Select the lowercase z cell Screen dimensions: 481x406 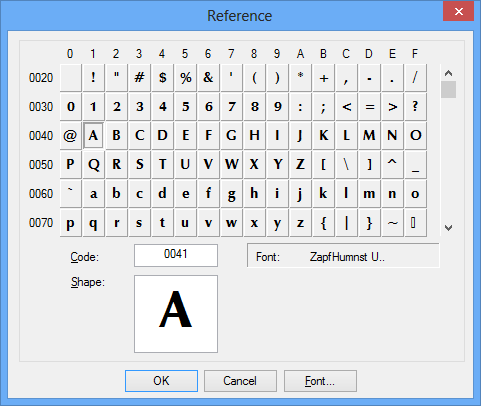coord(300,223)
